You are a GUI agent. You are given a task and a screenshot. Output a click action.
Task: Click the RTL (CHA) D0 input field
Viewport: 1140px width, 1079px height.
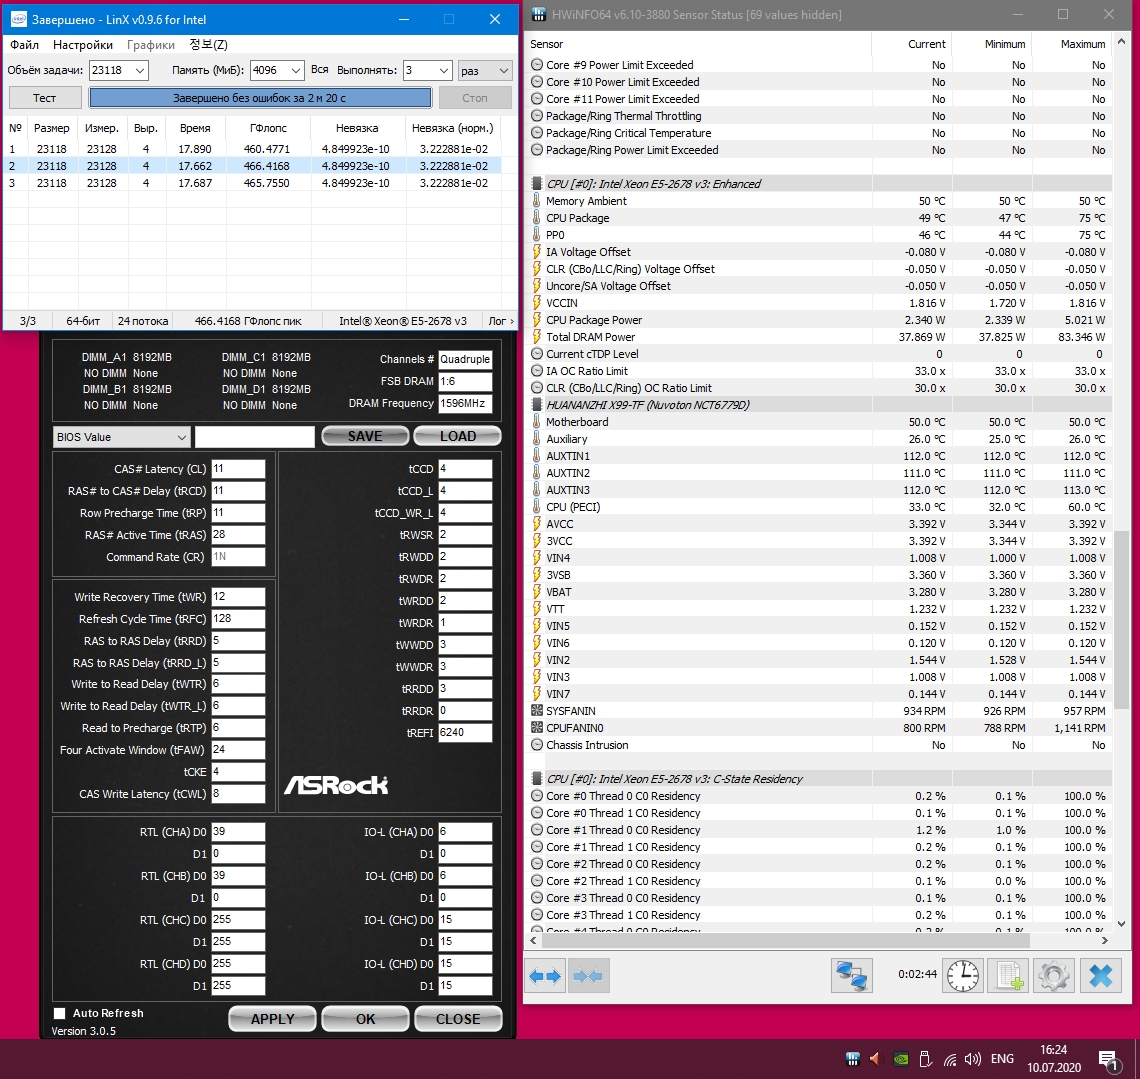coord(238,832)
